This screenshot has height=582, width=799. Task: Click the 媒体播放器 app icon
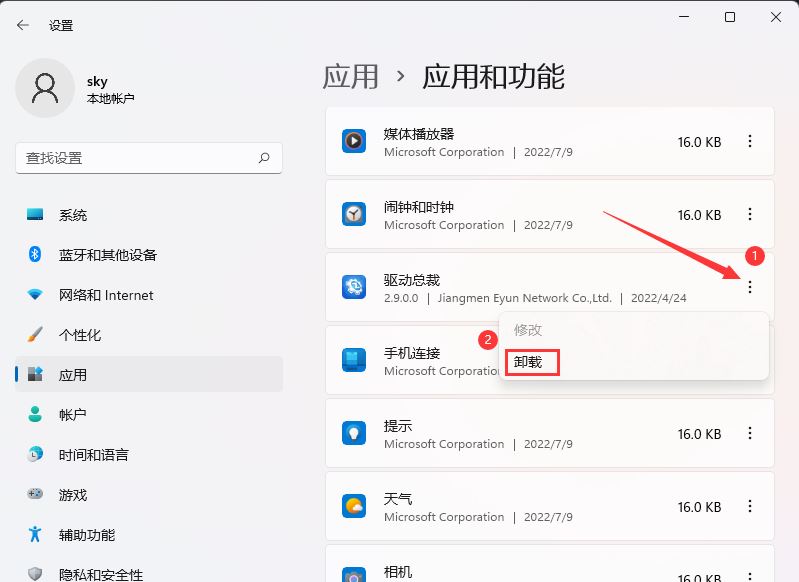(354, 142)
